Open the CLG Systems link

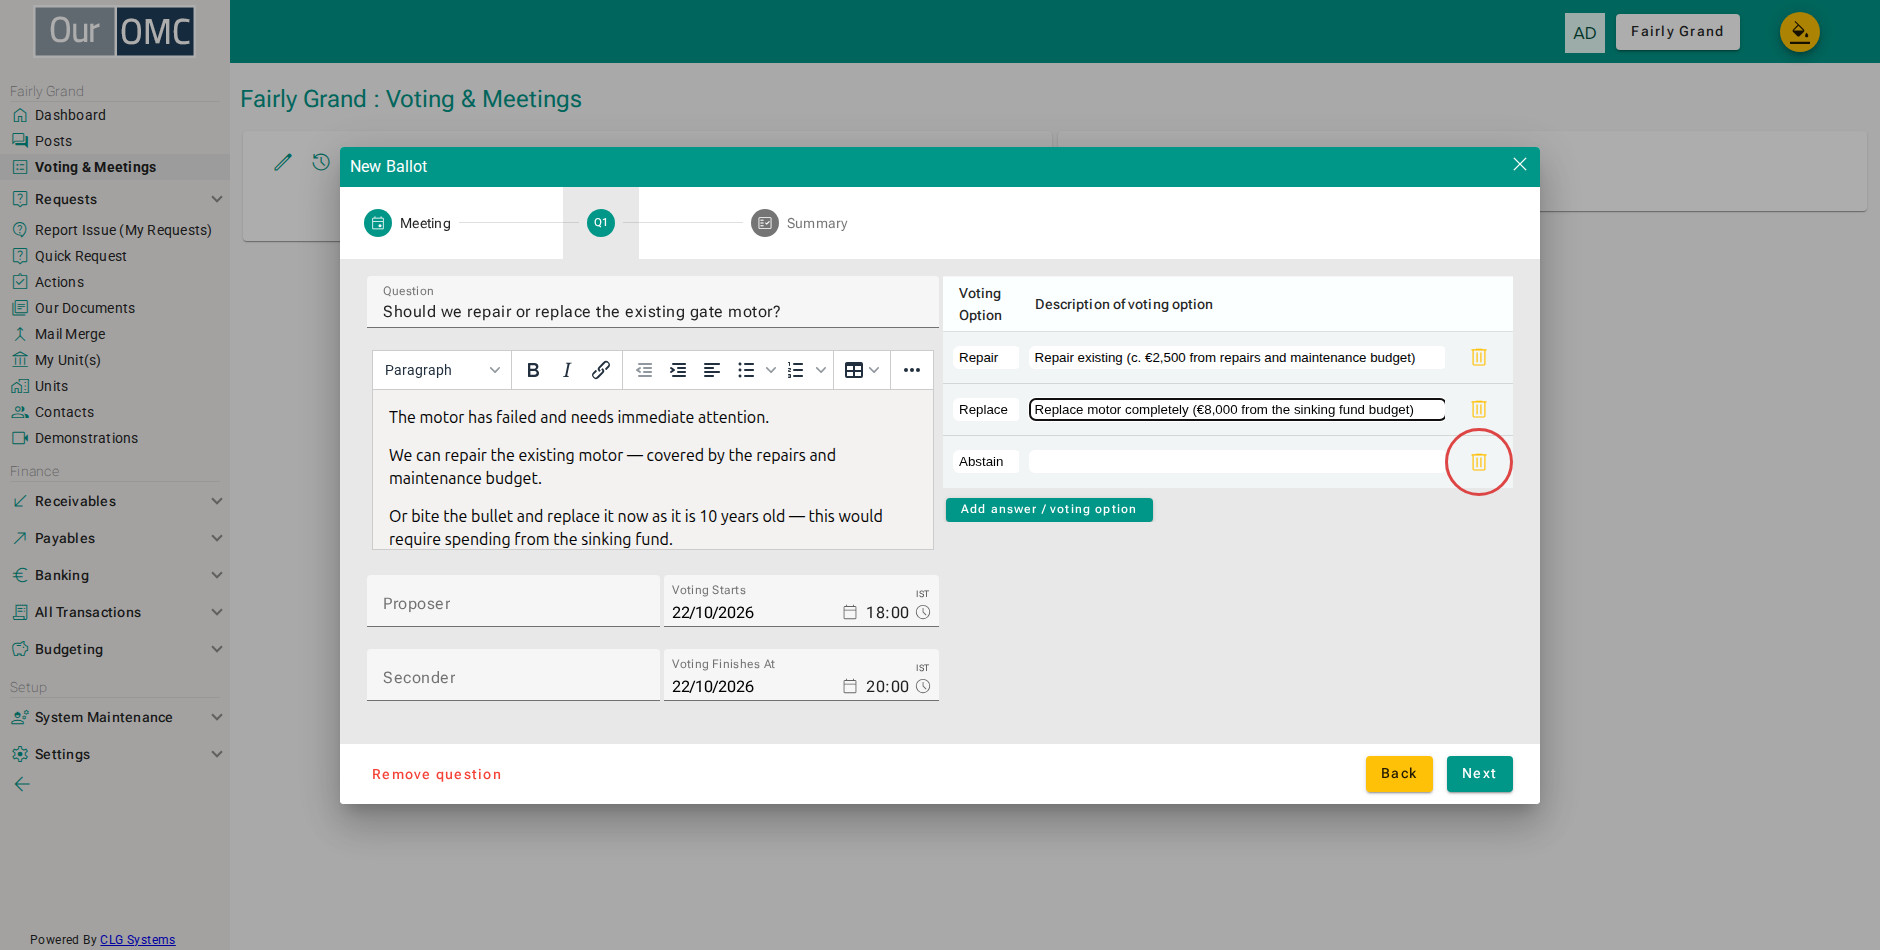coord(137,940)
